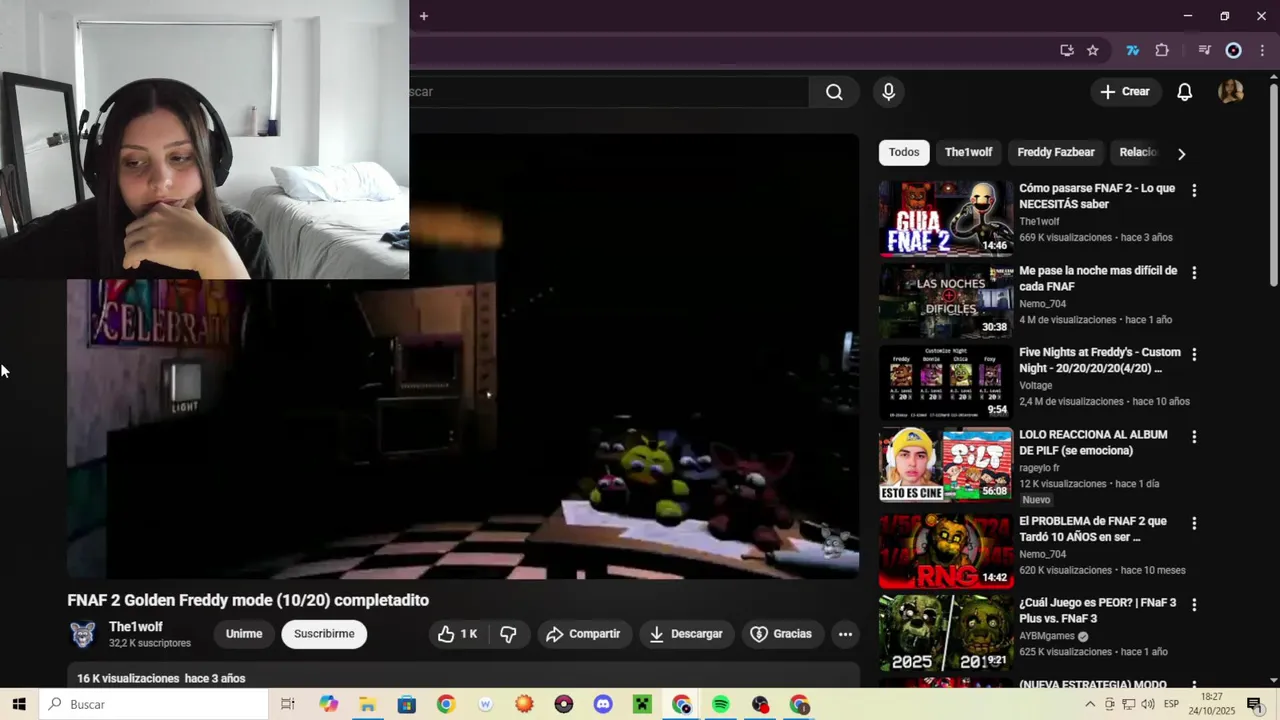Open options for 'LOLO REACCIONA AL ALBUM' video
The image size is (1280, 720).
(1193, 437)
